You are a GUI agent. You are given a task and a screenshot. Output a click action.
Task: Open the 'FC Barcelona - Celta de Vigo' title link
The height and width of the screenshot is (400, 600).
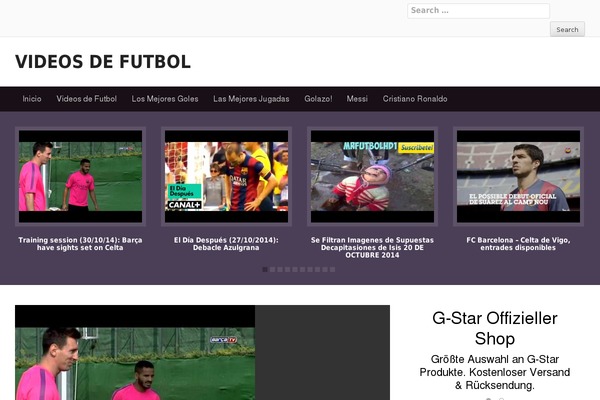coord(518,244)
